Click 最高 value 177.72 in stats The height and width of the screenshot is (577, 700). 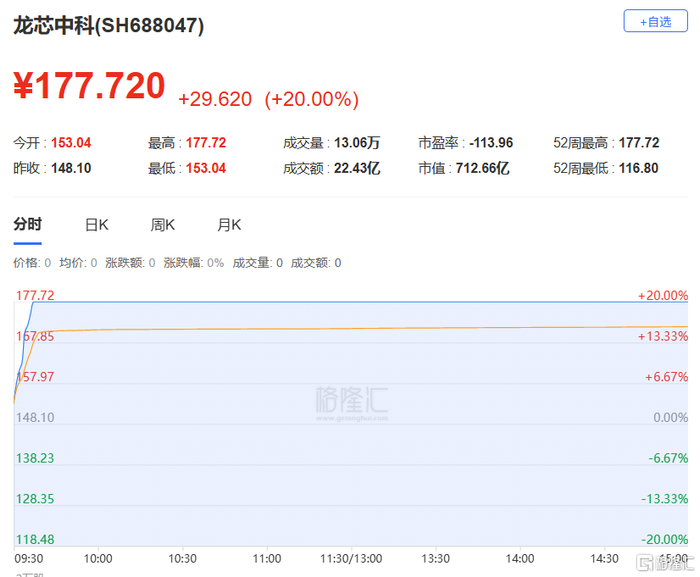tap(206, 143)
